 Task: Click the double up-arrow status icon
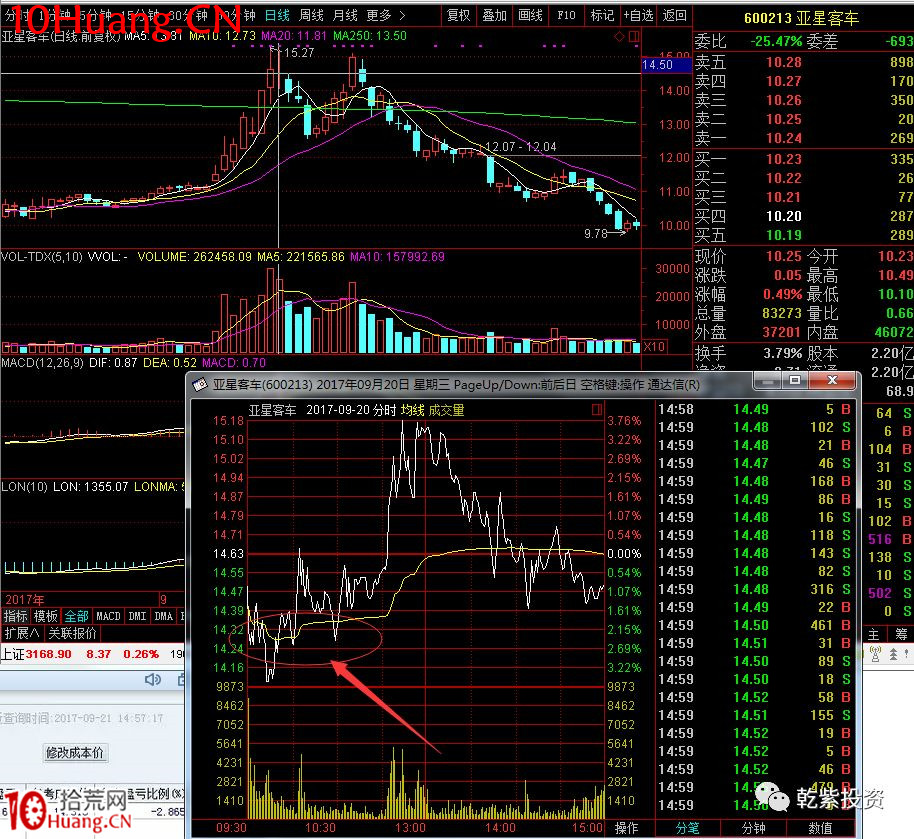pos(894,655)
